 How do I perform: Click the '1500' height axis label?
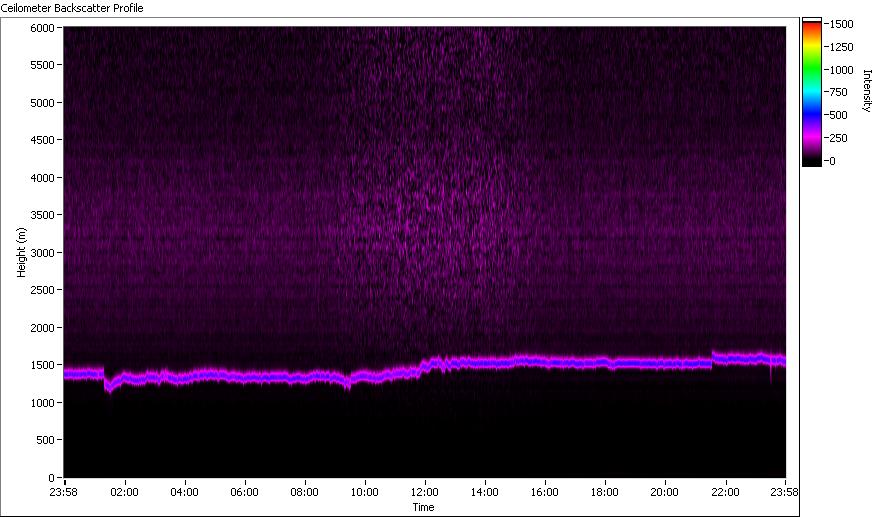tap(42, 365)
